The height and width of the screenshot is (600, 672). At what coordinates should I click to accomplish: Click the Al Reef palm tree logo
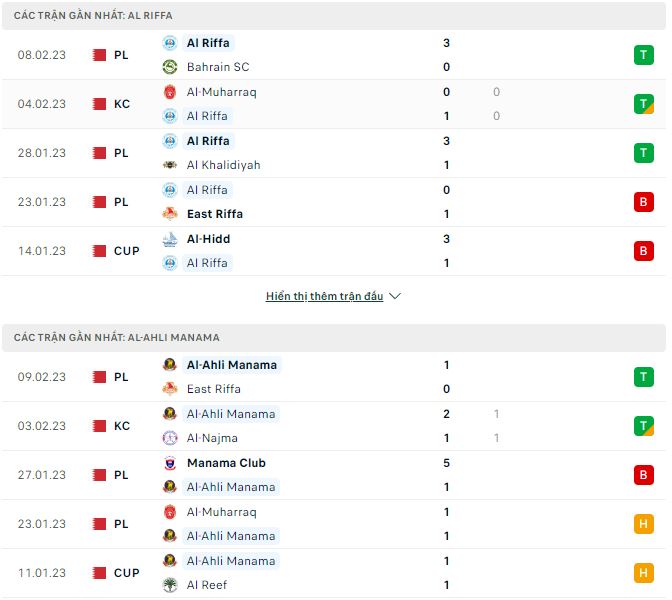click(x=169, y=585)
